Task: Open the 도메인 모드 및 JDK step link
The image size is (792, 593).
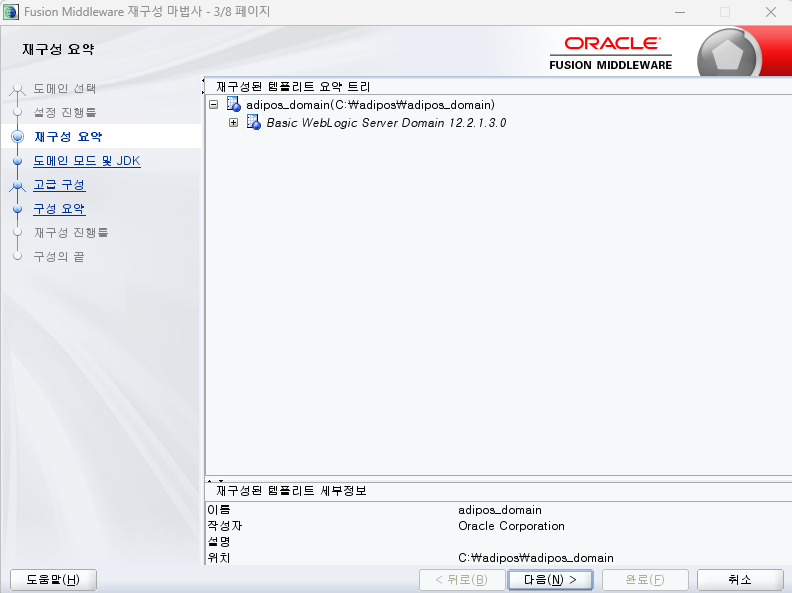Action: point(87,161)
